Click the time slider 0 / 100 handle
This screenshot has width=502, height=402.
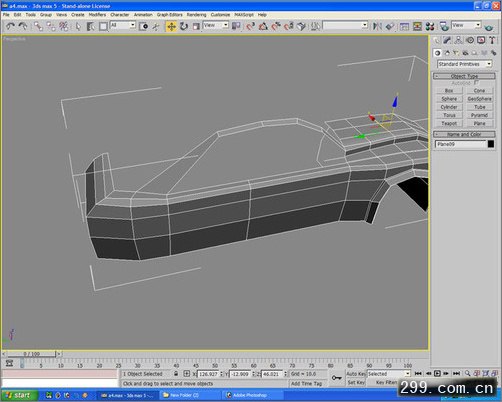pyautogui.click(x=31, y=354)
